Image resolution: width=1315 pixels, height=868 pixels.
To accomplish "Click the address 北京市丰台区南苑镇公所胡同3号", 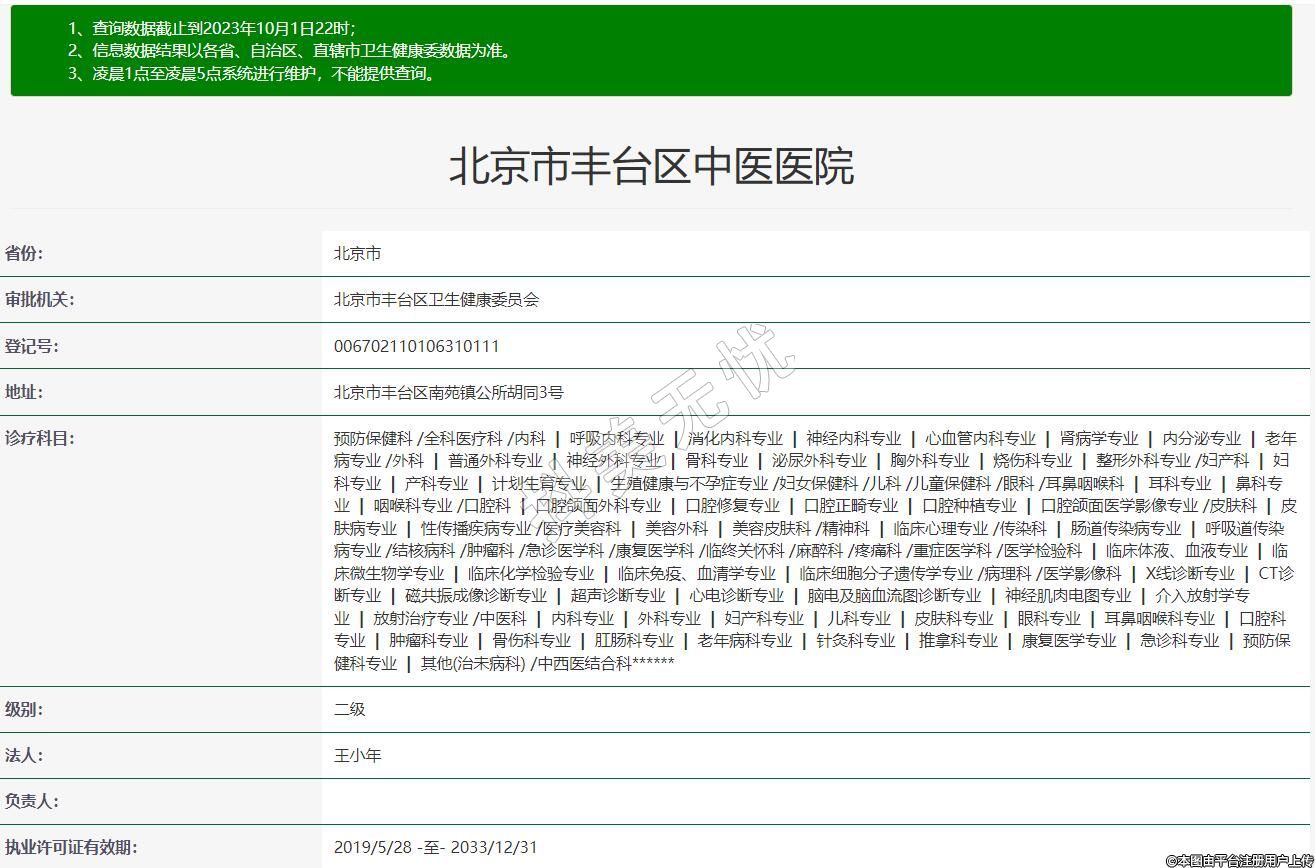I will click(448, 393).
